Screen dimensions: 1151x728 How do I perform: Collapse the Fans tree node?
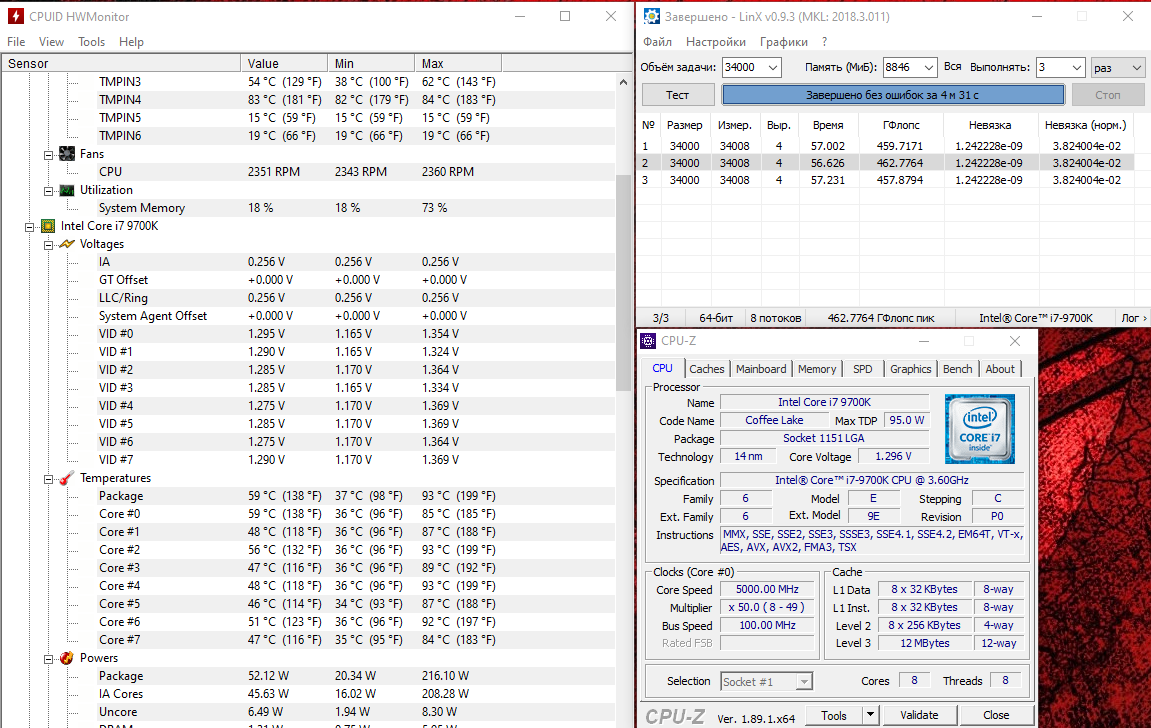pyautogui.click(x=48, y=154)
